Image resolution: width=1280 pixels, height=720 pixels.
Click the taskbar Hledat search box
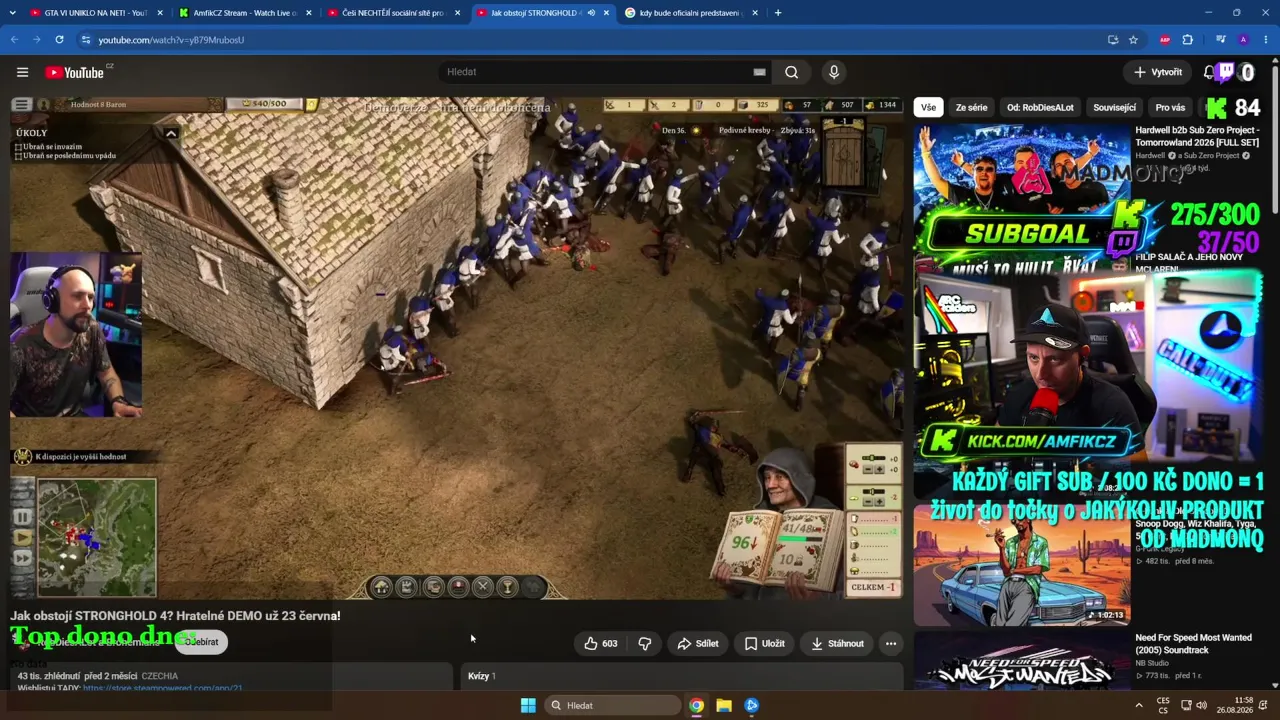coord(613,705)
